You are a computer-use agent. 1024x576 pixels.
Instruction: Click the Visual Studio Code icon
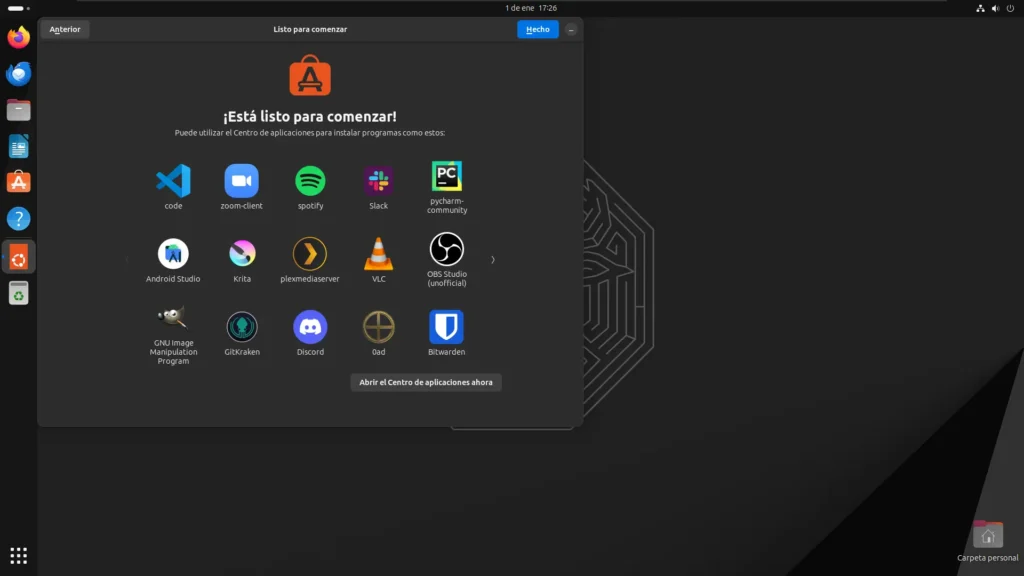point(173,180)
